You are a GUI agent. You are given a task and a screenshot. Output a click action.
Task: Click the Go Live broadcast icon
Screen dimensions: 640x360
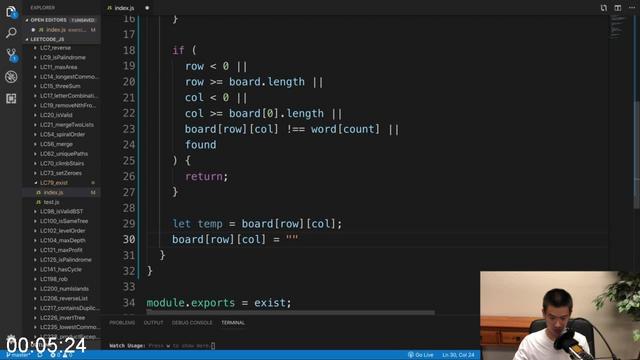click(x=411, y=355)
